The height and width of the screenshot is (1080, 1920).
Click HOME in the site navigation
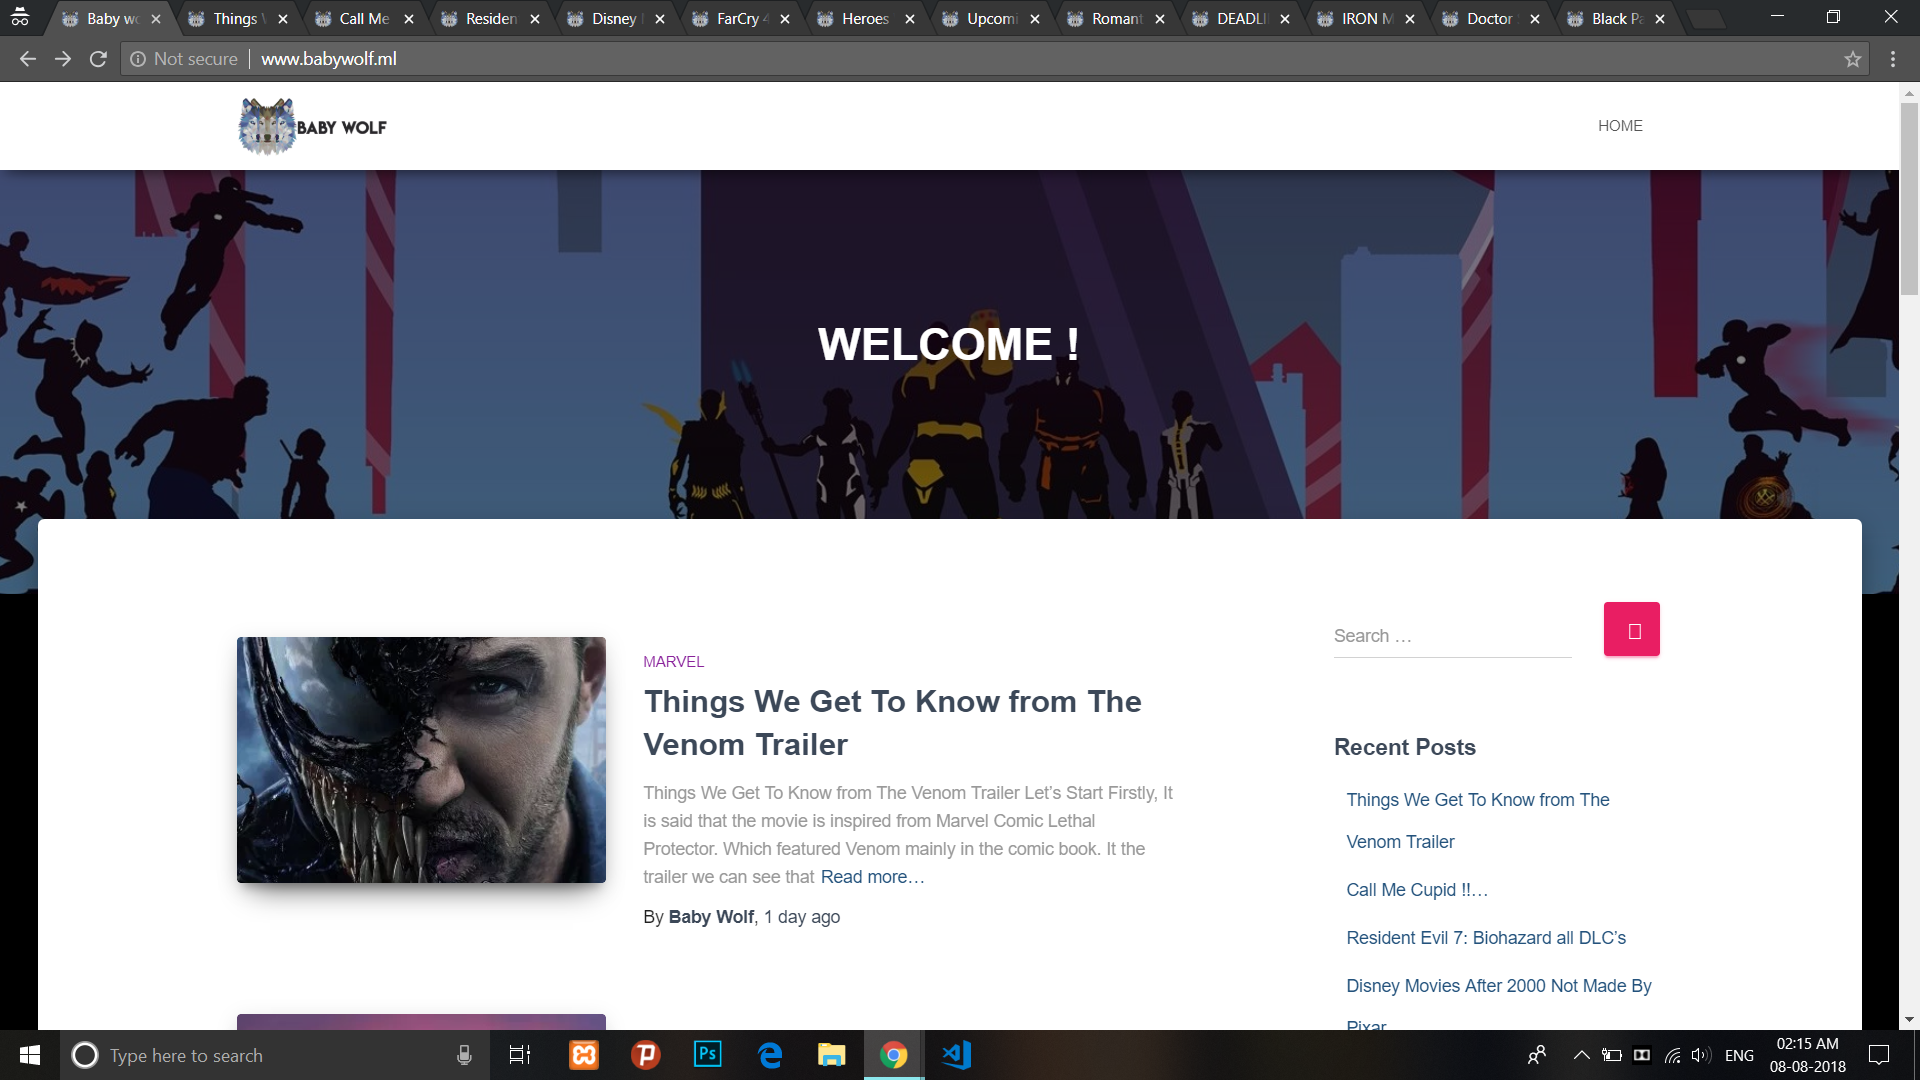click(1620, 126)
